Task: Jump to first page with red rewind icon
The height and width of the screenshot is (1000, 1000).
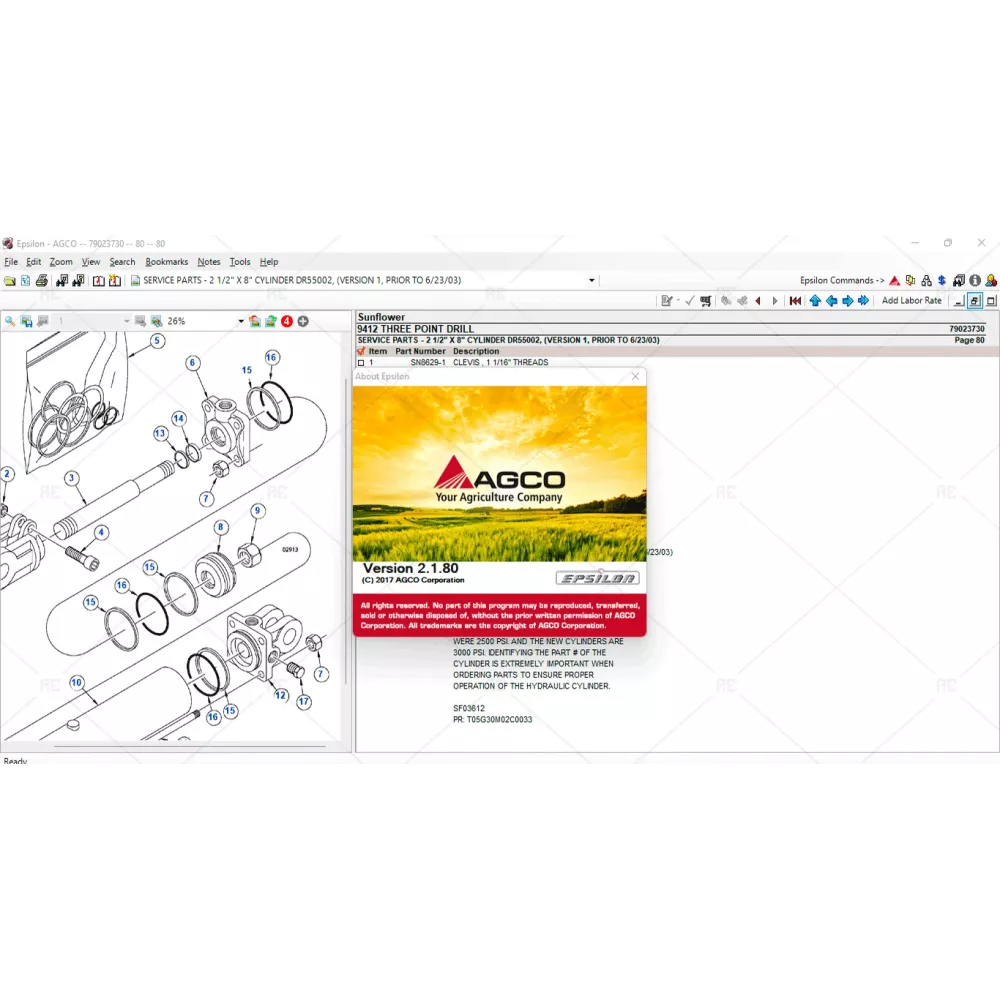Action: point(795,300)
